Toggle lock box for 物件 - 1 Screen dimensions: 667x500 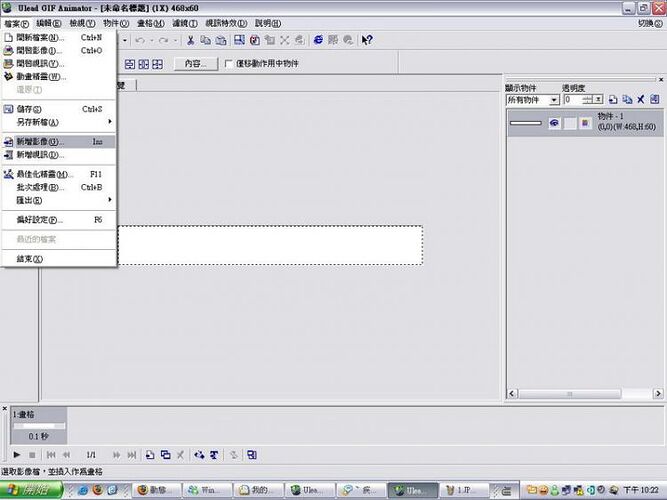click(x=570, y=123)
